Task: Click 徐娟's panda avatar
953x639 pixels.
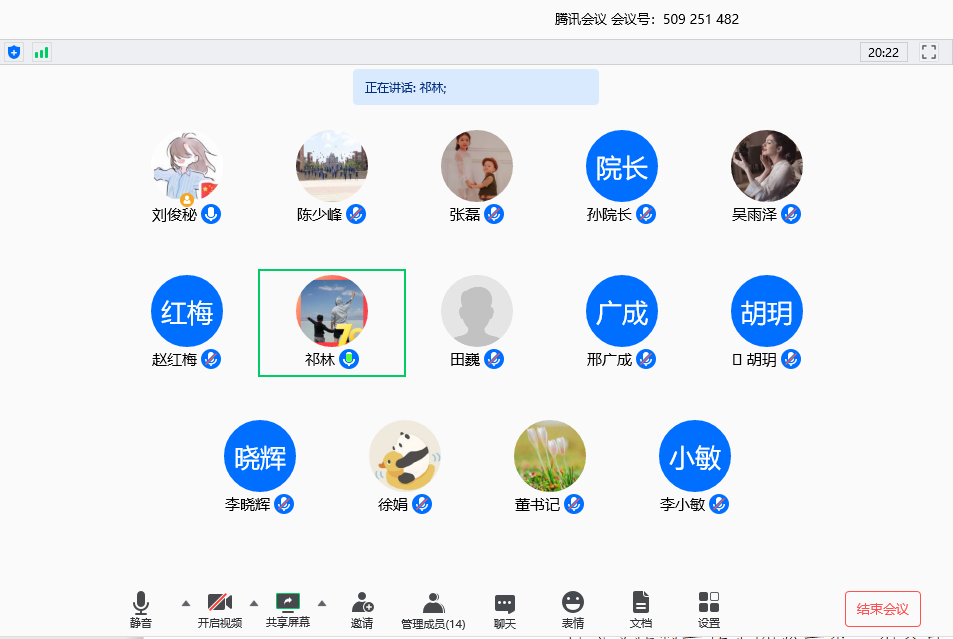Action: 405,455
